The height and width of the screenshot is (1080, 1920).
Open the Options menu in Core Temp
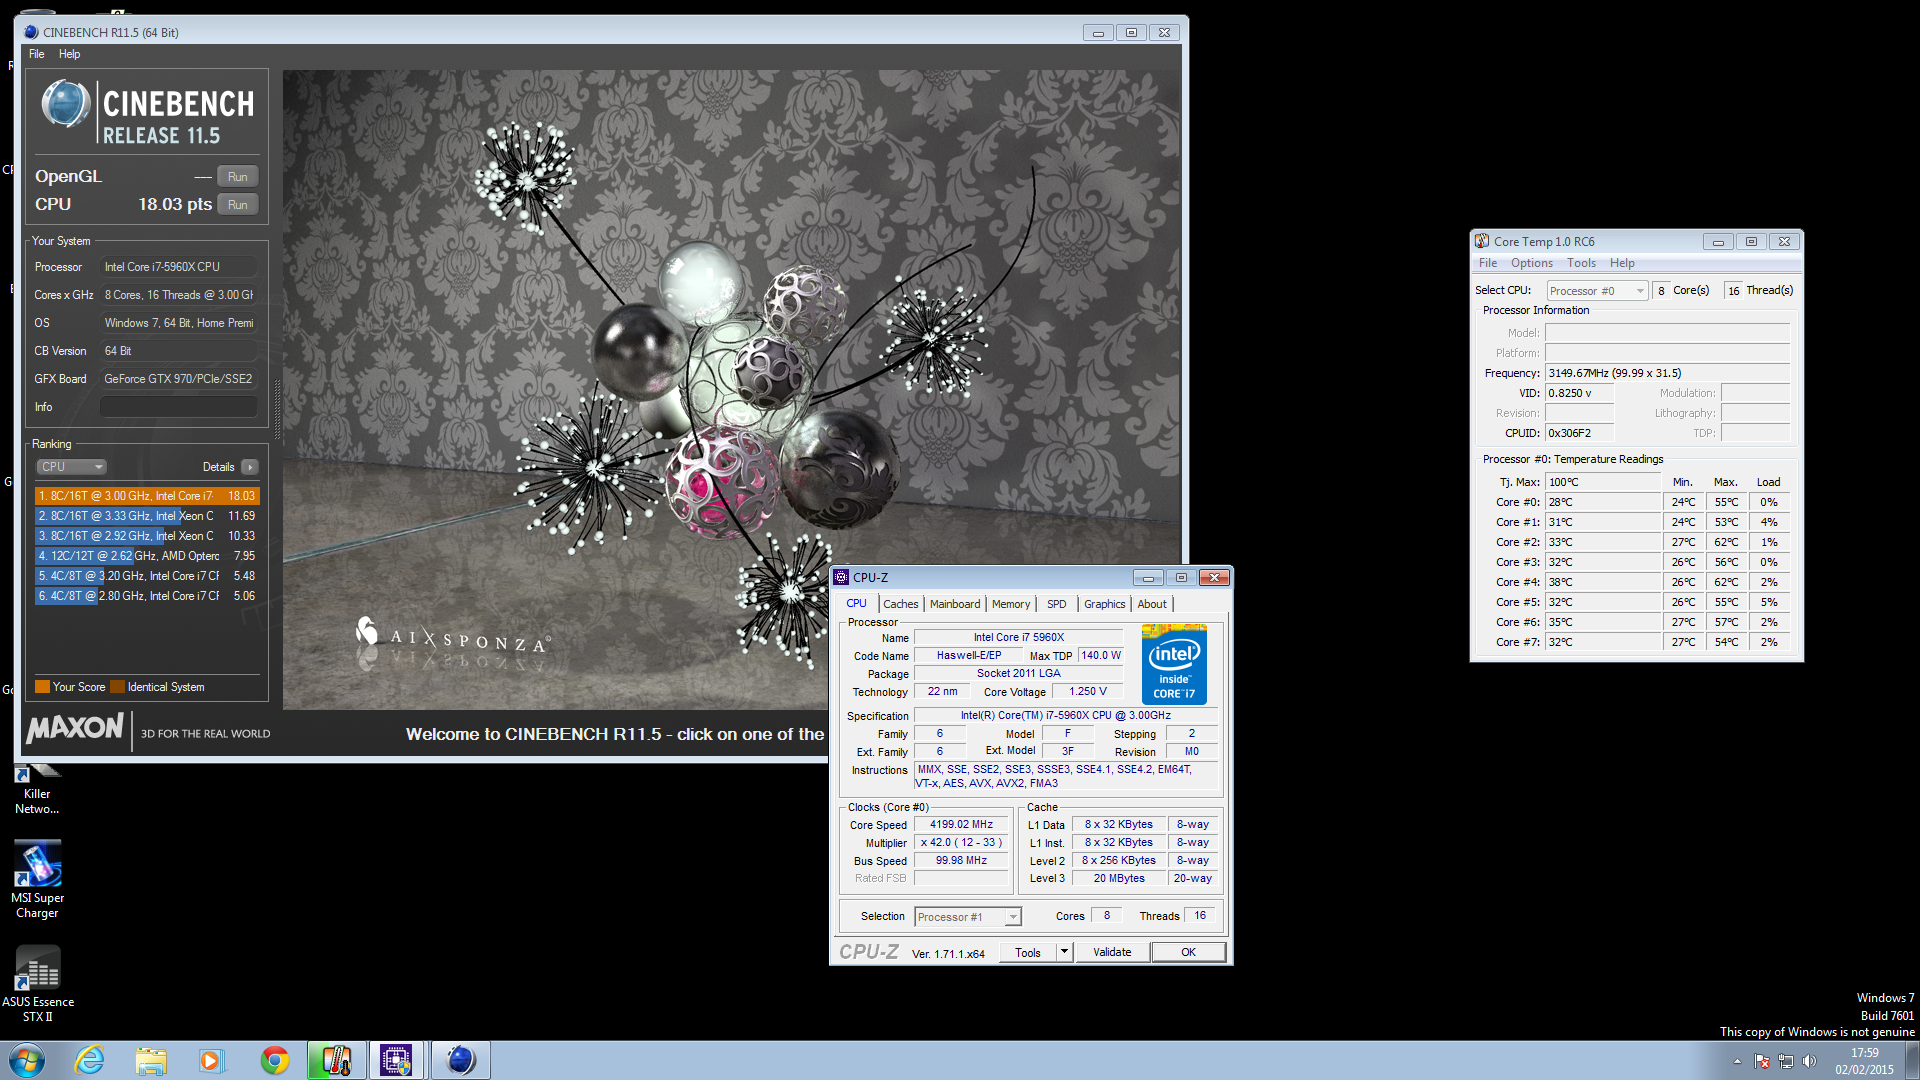pos(1531,263)
